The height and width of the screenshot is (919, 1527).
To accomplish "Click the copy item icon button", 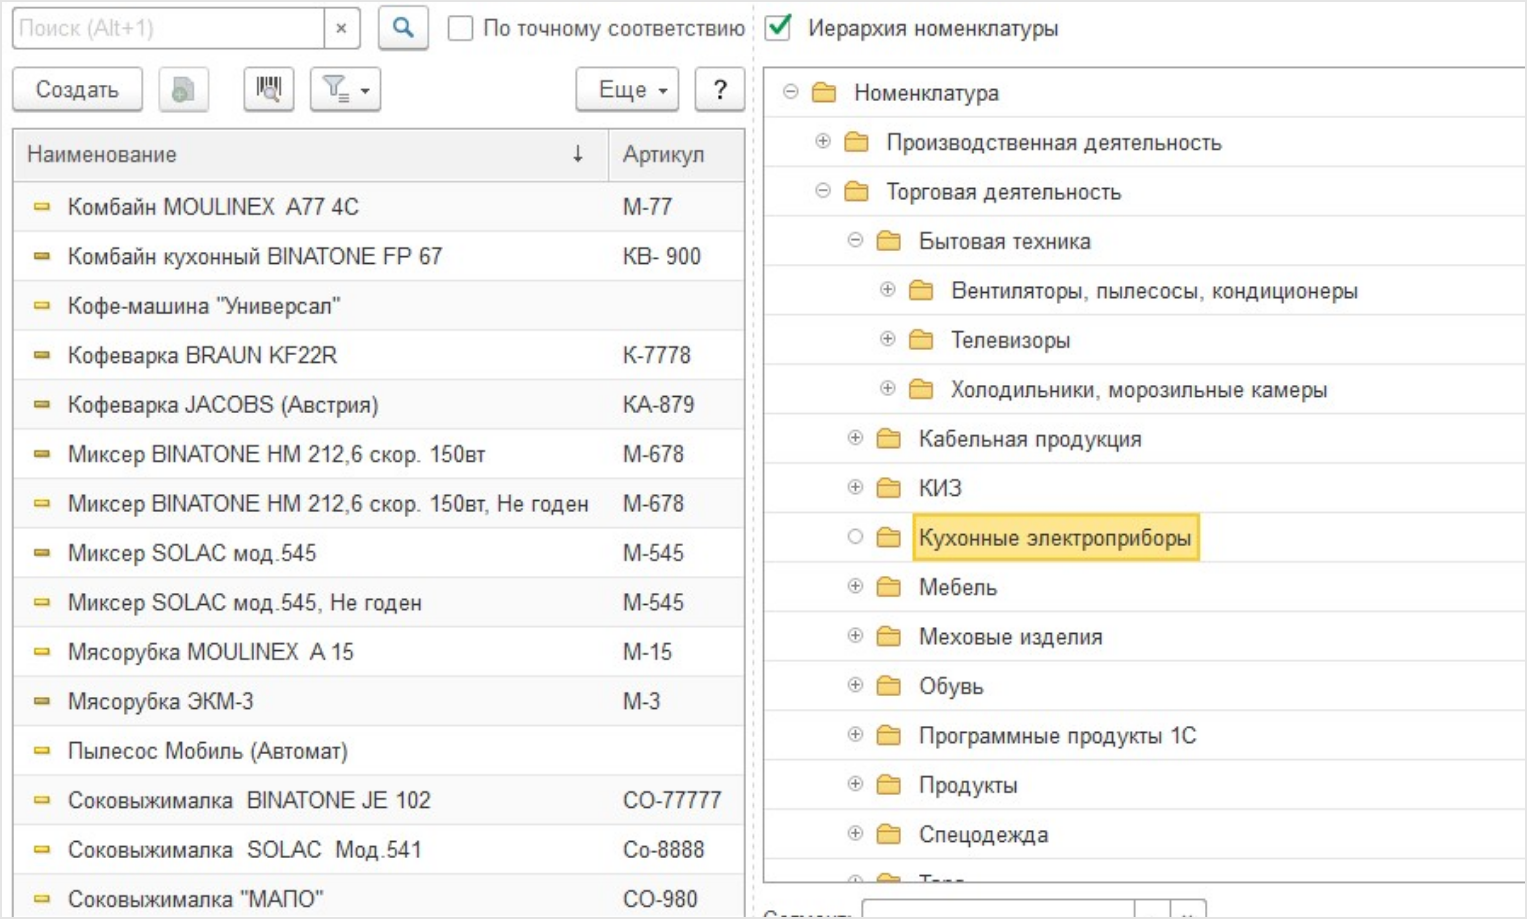I will coord(183,90).
